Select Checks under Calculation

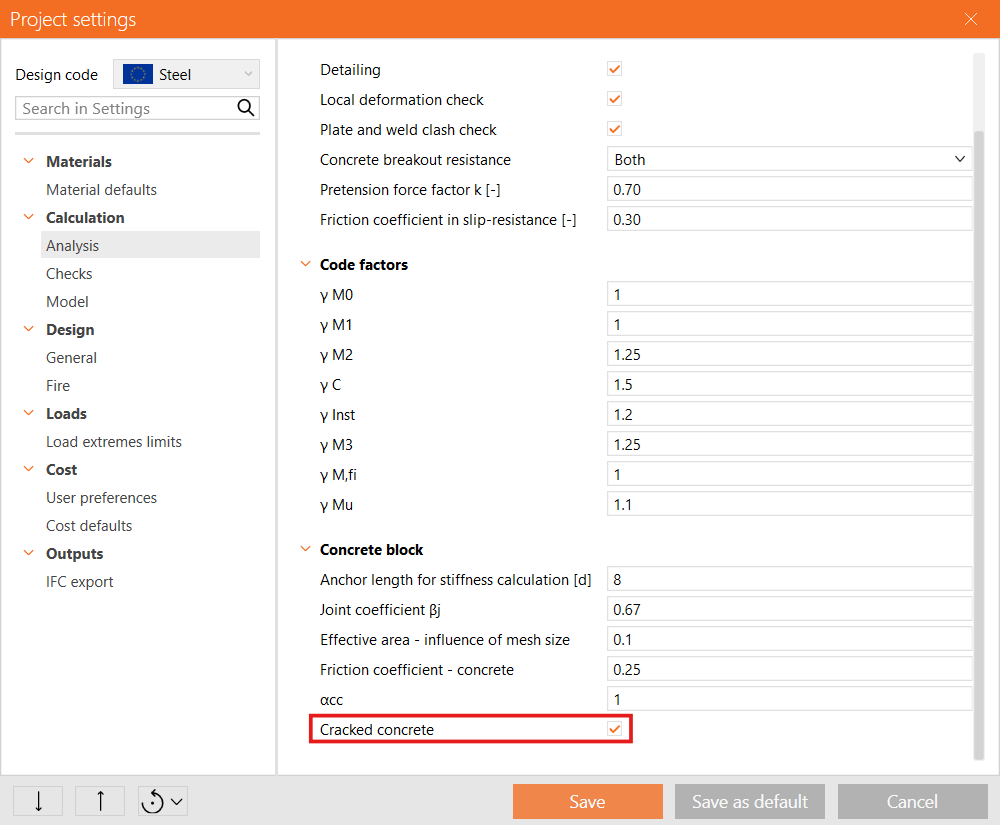(x=69, y=274)
